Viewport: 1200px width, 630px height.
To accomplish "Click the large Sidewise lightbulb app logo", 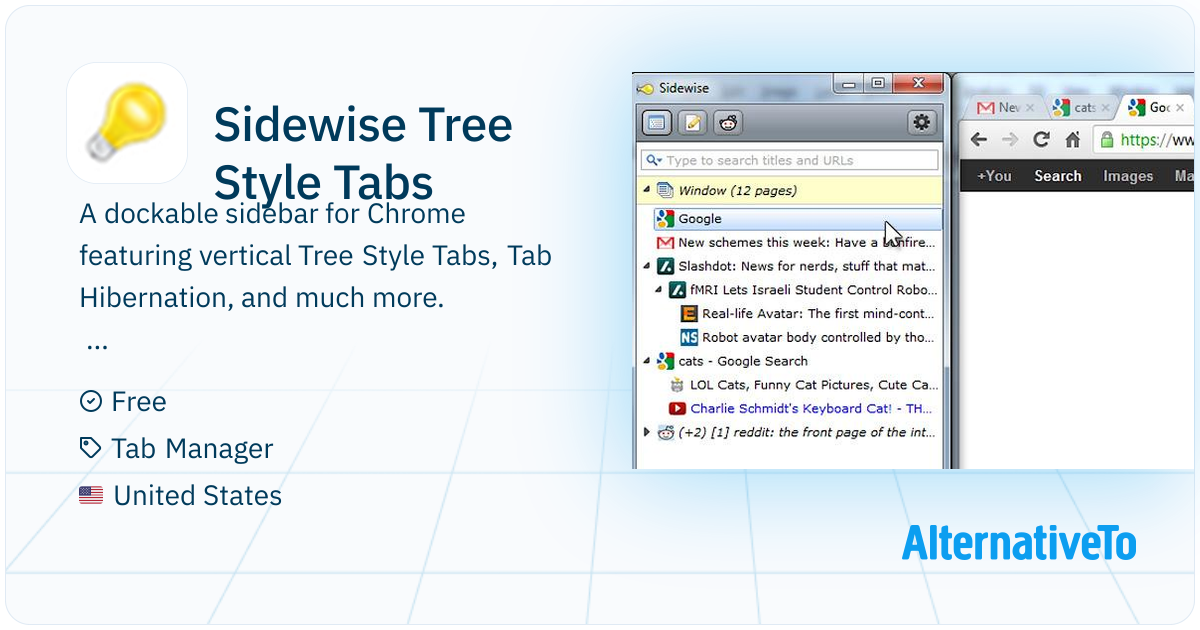I will point(127,123).
